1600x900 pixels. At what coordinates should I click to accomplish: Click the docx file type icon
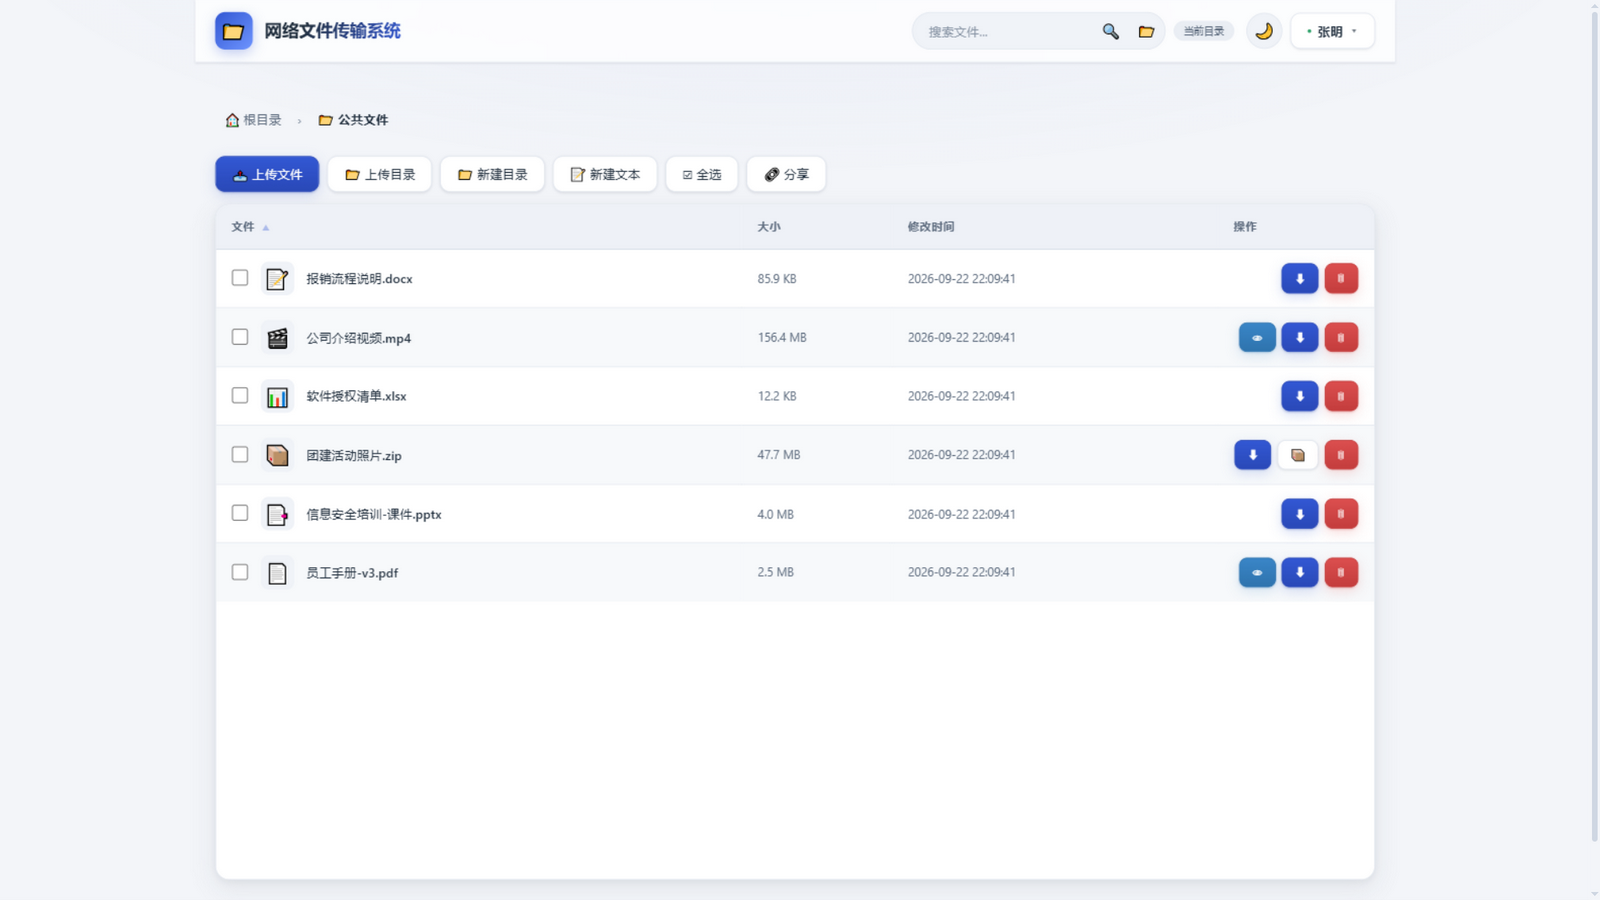[277, 279]
